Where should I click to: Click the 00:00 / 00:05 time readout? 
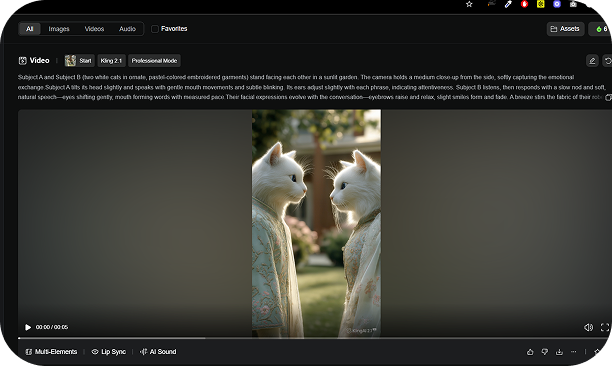point(52,327)
